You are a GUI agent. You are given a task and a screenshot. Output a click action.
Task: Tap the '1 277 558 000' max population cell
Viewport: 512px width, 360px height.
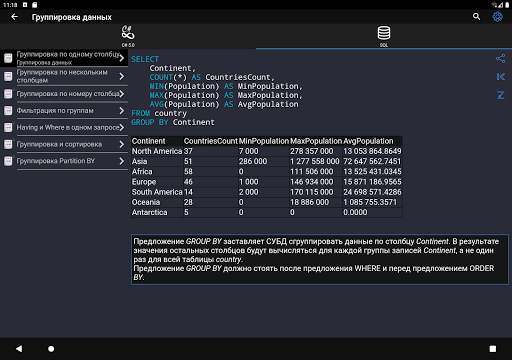pos(315,161)
